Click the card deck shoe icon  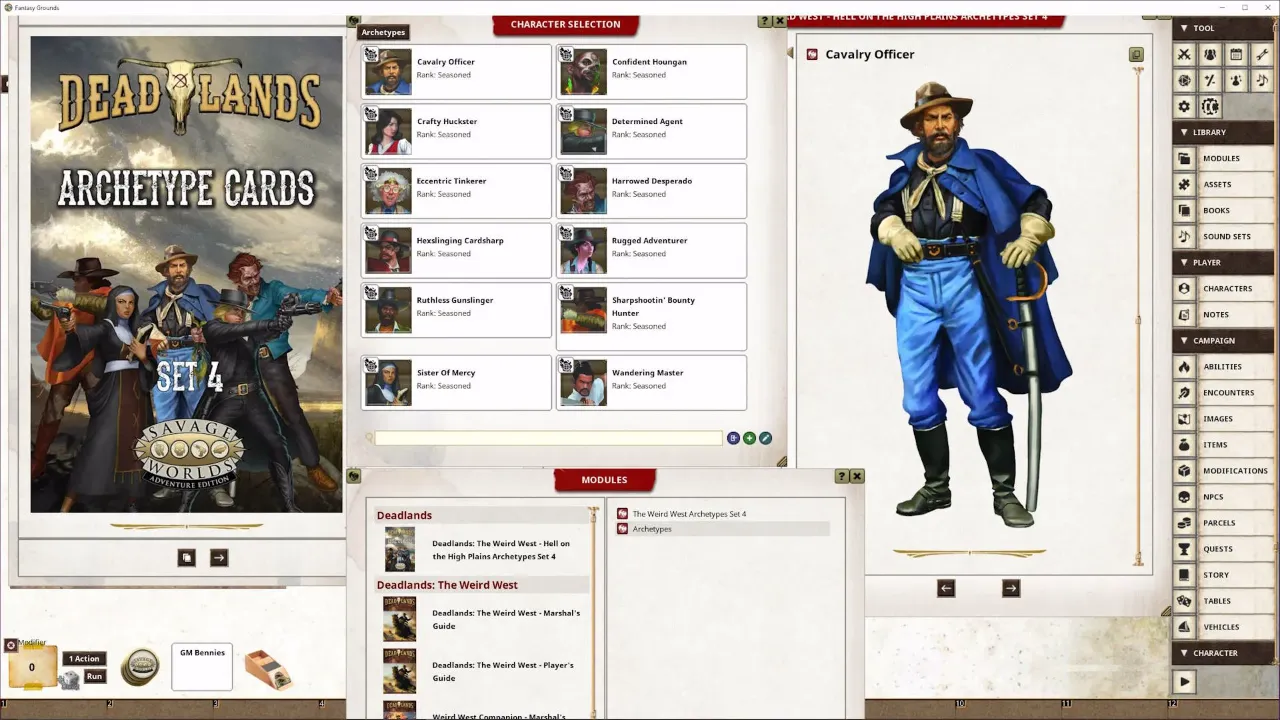pyautogui.click(x=268, y=669)
